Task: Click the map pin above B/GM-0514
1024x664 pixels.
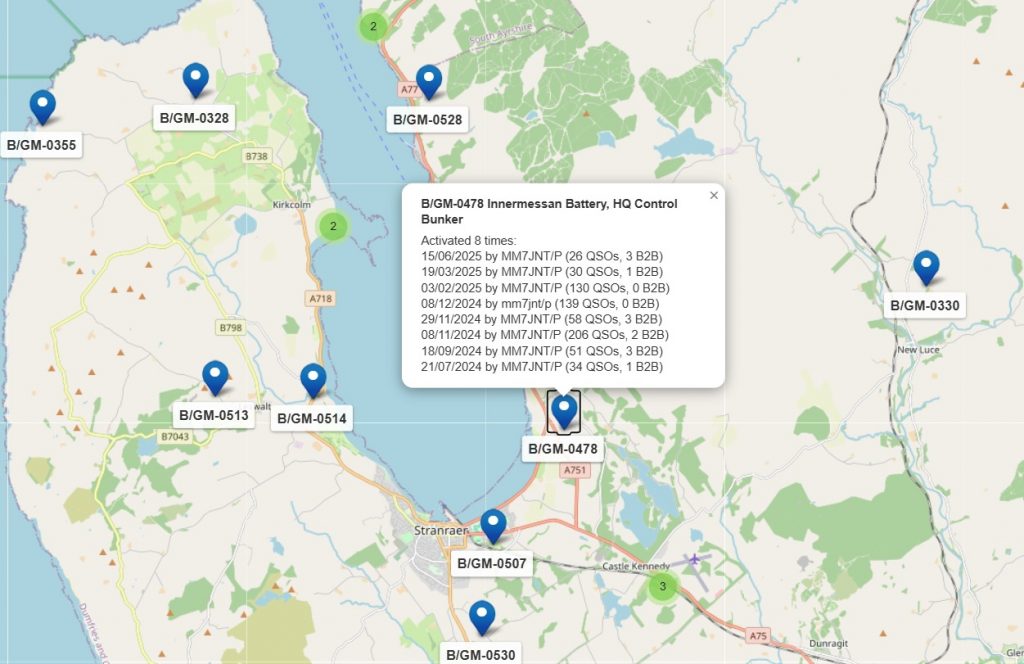Action: [x=313, y=380]
